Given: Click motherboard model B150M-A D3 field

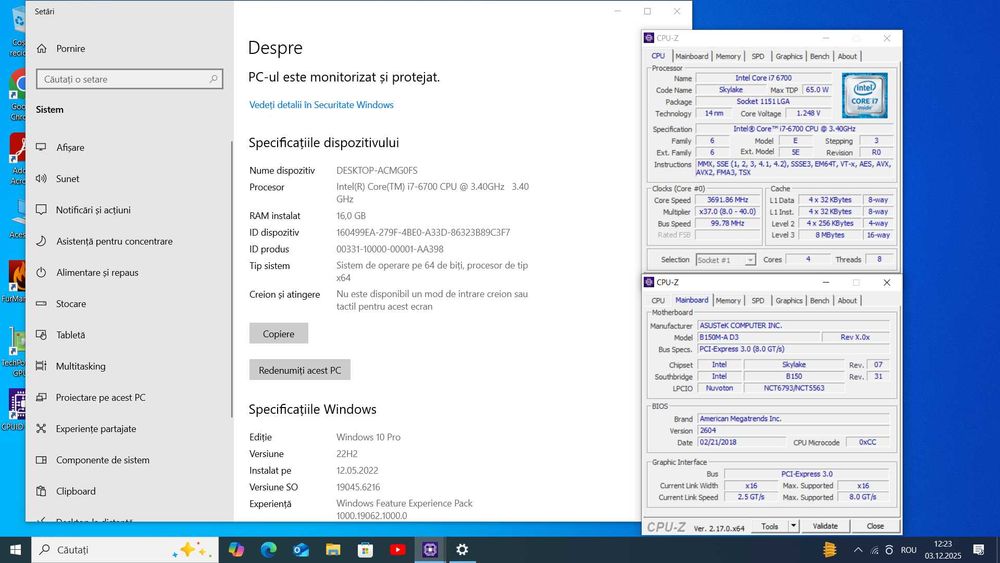Looking at the screenshot, I should (758, 337).
